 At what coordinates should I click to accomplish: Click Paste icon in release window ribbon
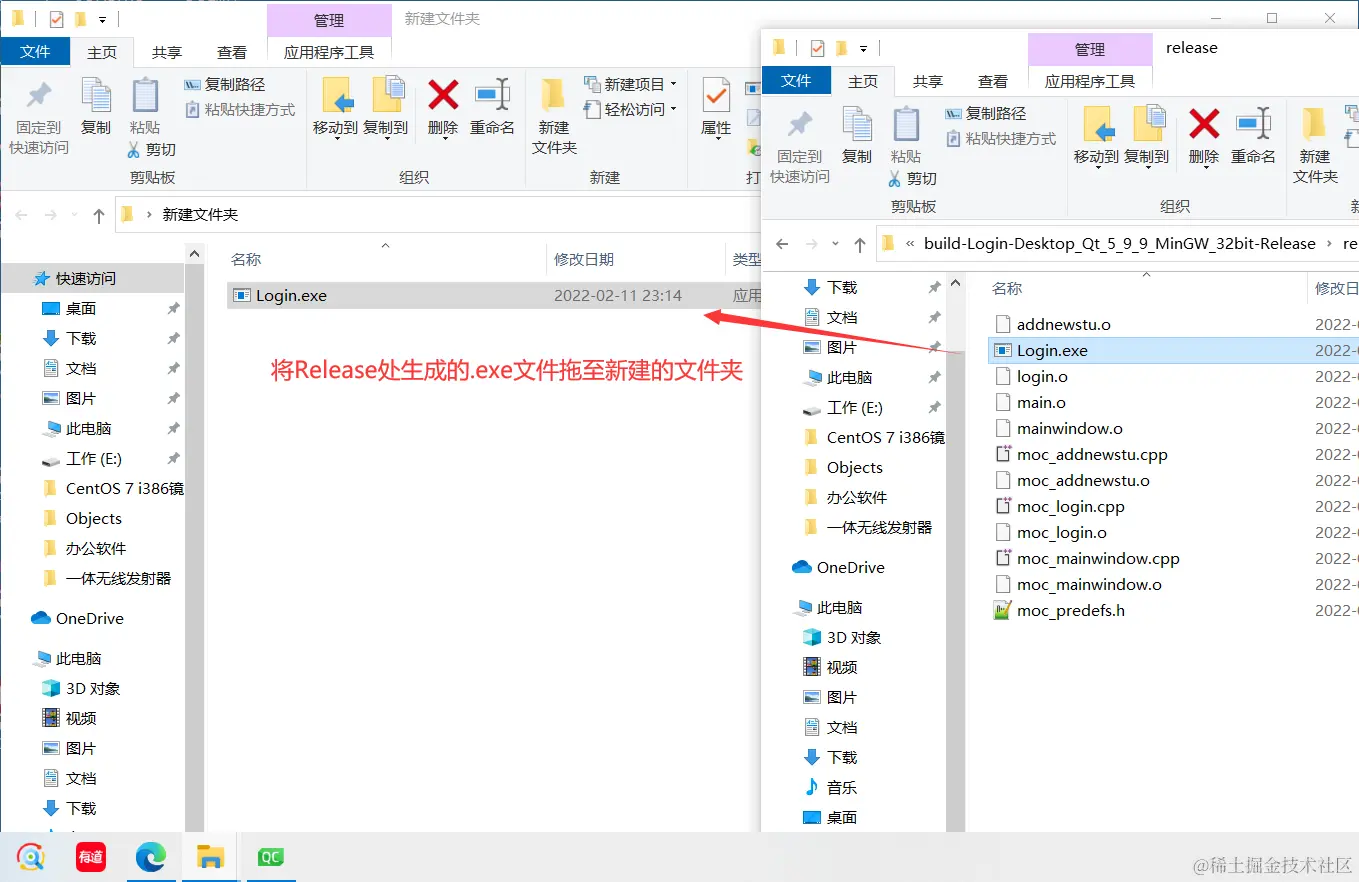pyautogui.click(x=906, y=135)
